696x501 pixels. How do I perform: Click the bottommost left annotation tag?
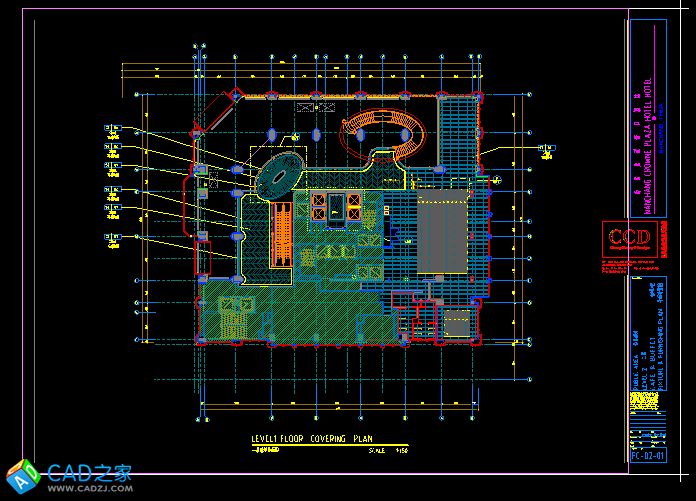click(112, 236)
